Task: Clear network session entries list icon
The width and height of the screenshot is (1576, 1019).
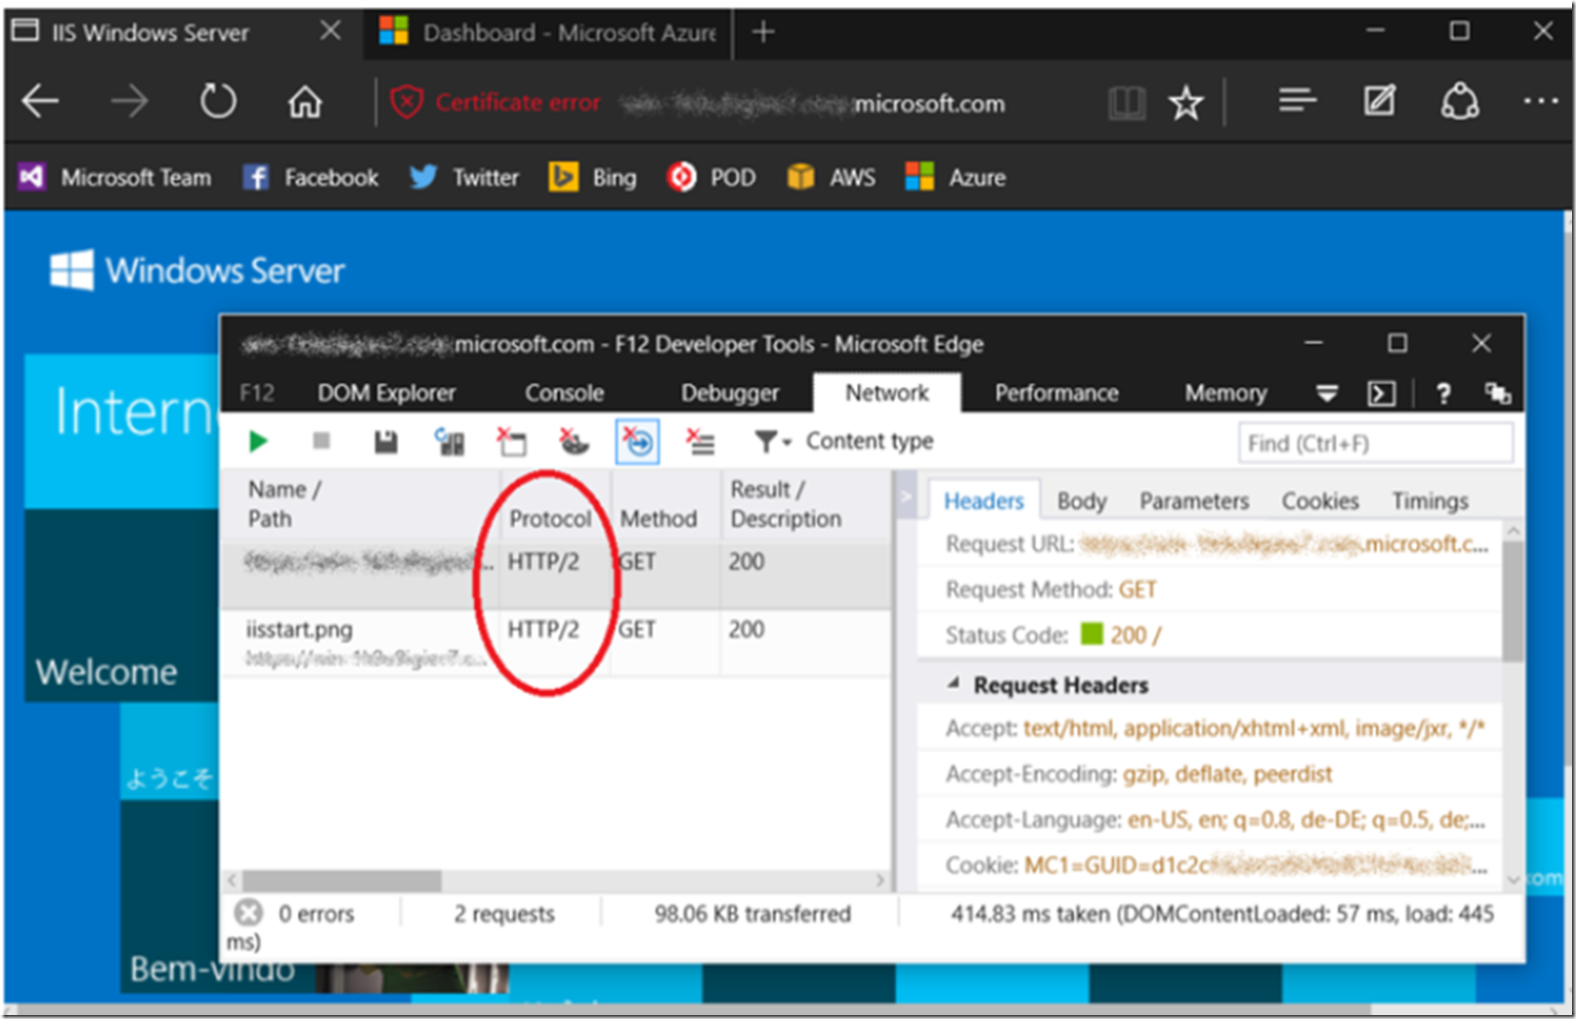Action: point(700,441)
